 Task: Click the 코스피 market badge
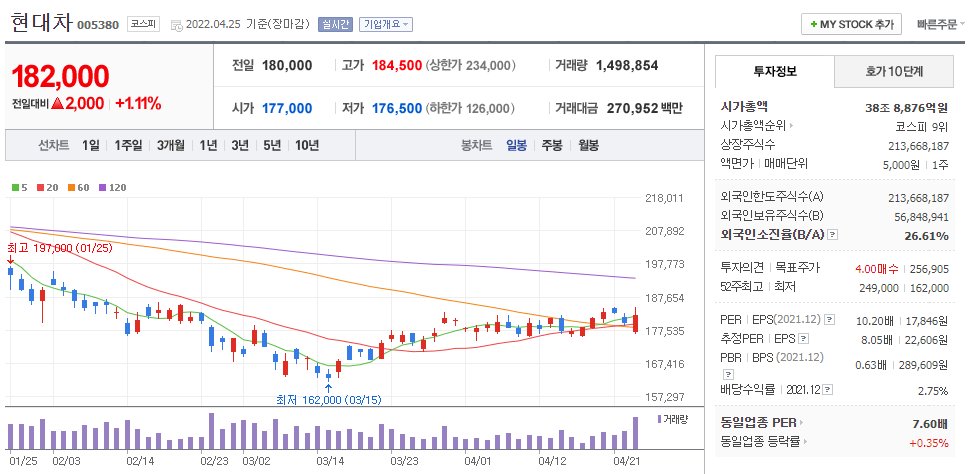[144, 24]
